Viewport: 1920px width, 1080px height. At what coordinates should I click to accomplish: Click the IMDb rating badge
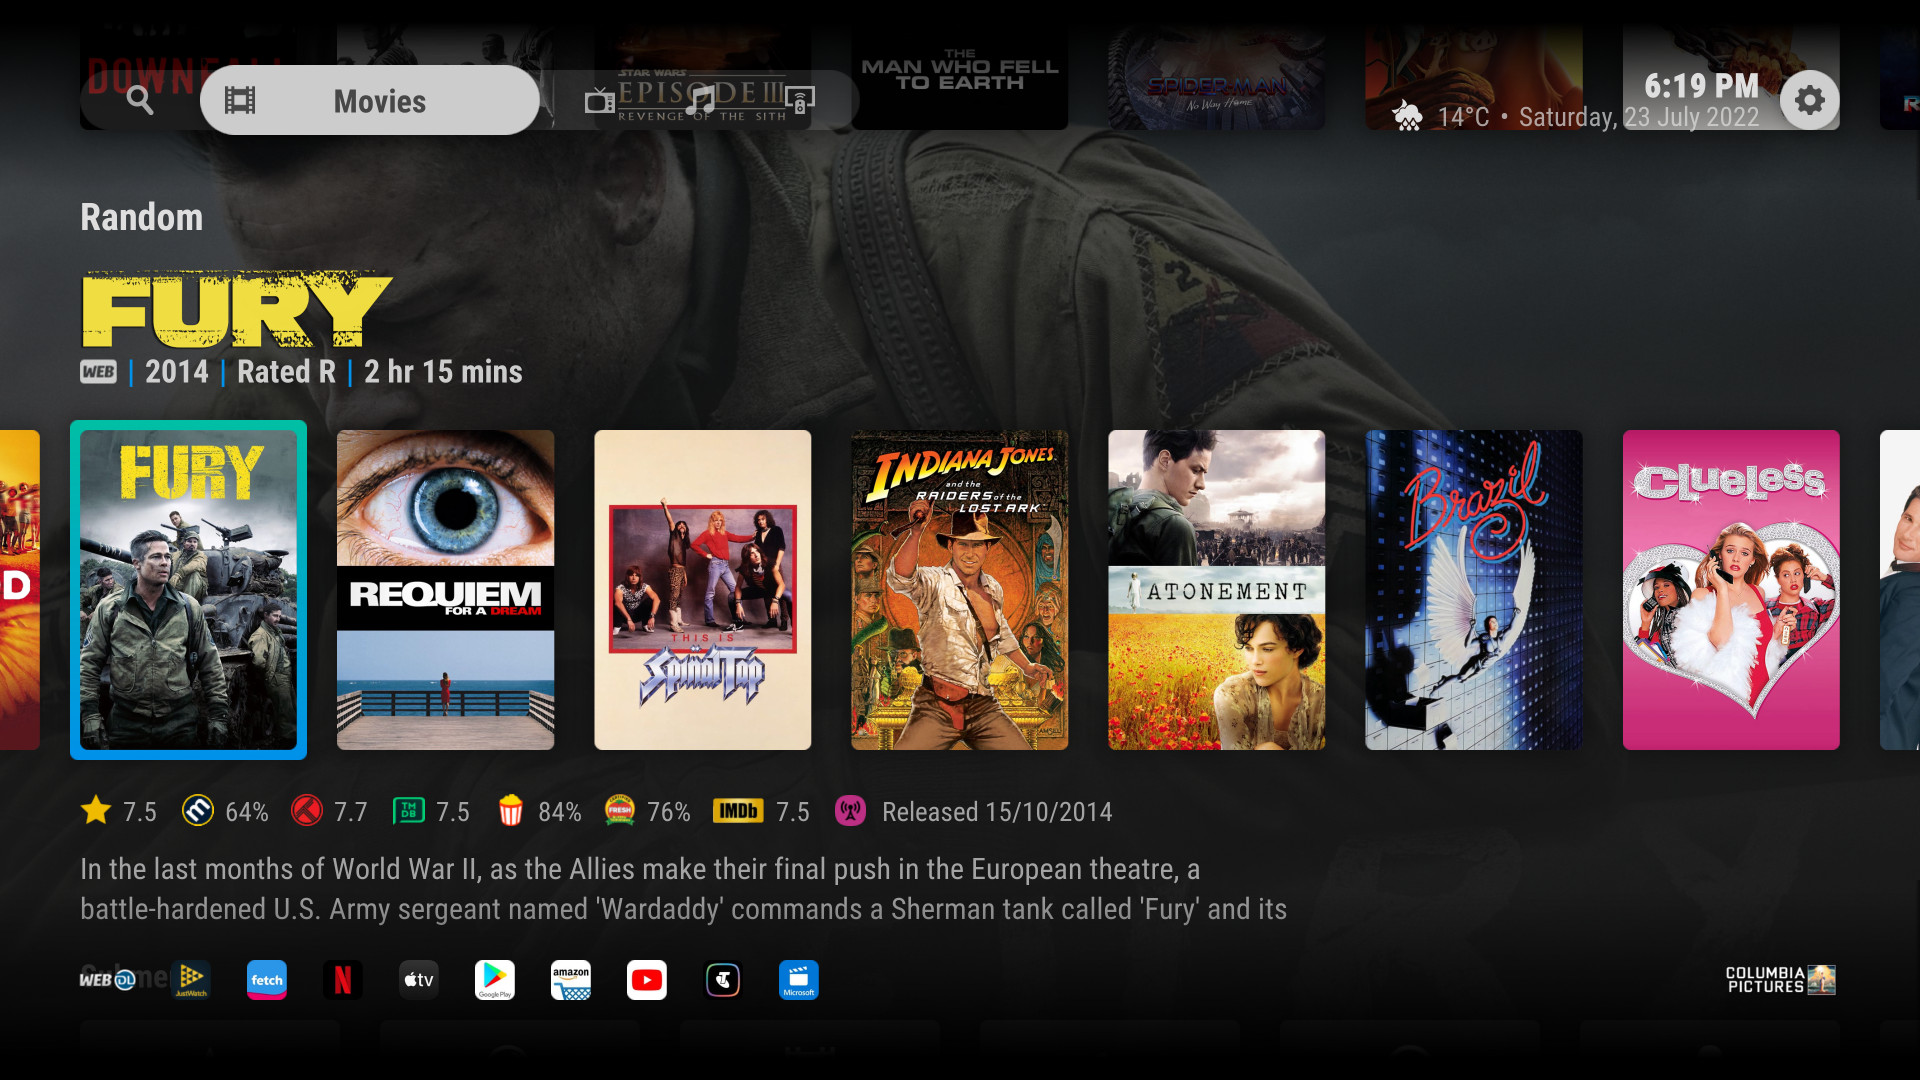[x=739, y=812]
